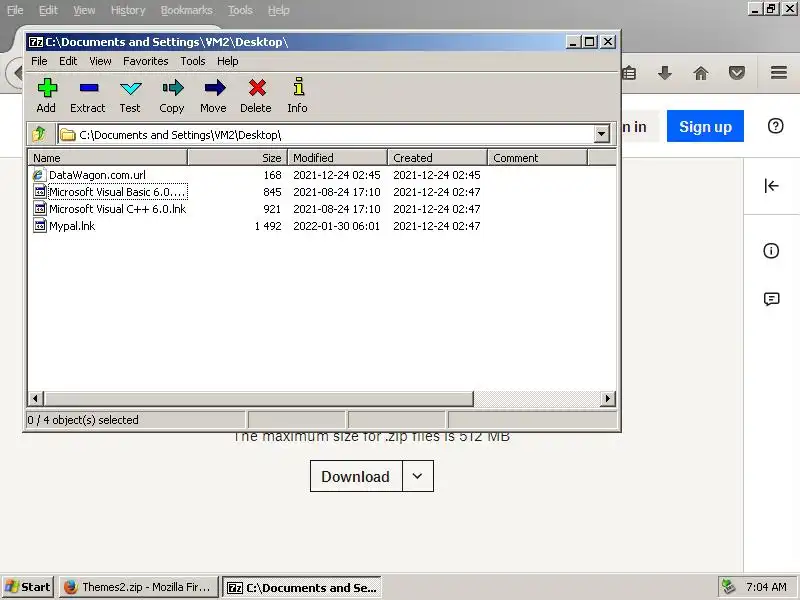Click the 2021-12-24 02:45 created date
This screenshot has width=800, height=600.
[437, 175]
